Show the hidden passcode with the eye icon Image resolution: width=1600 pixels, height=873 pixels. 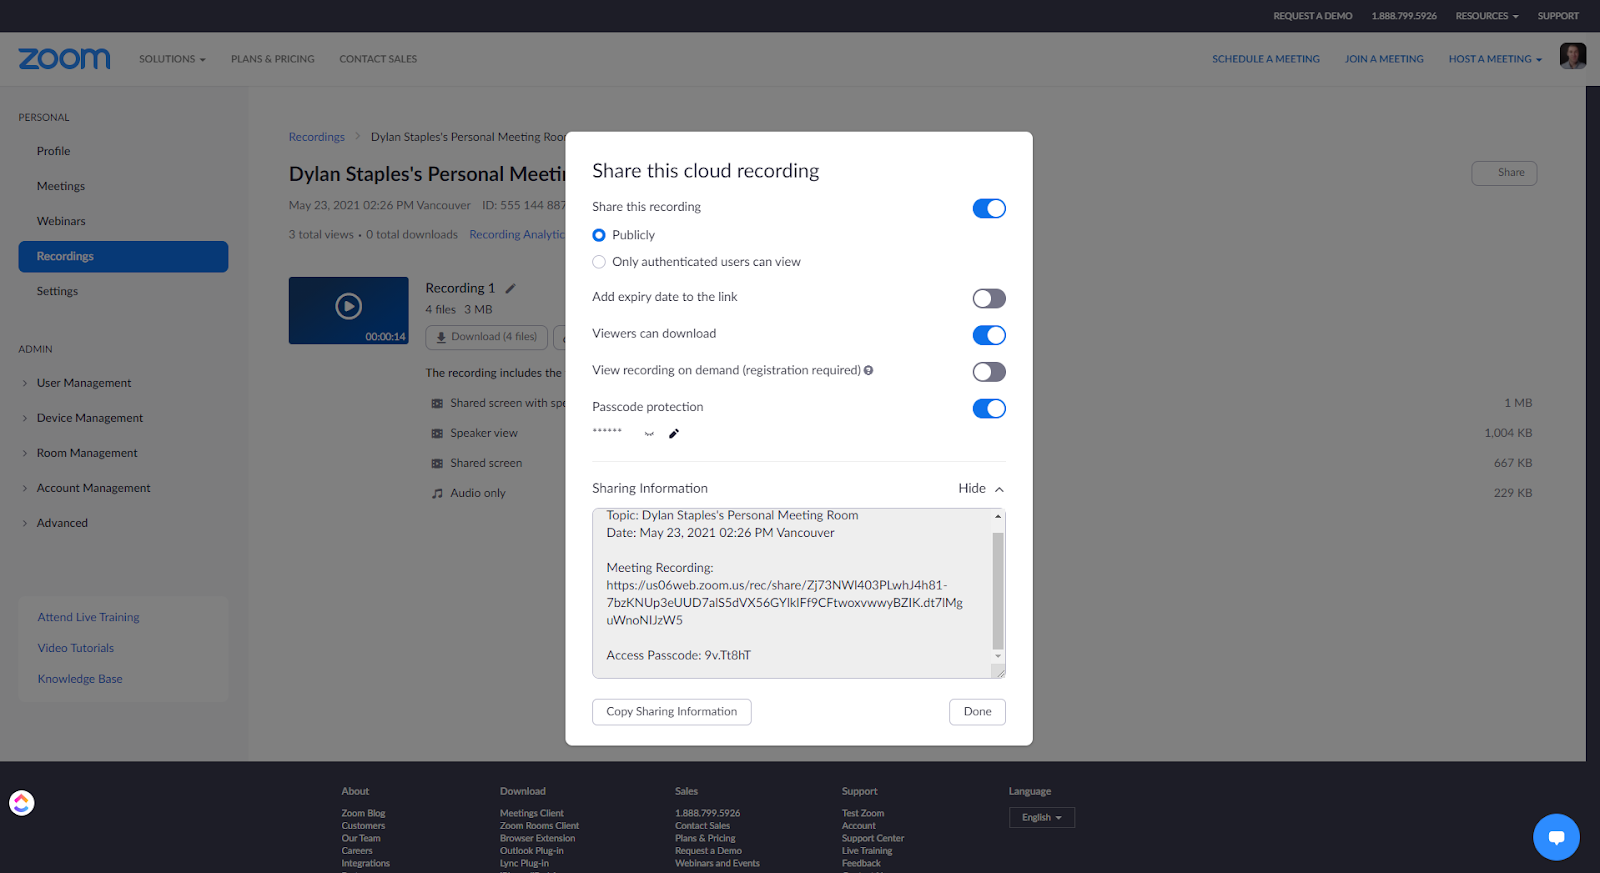click(x=649, y=434)
